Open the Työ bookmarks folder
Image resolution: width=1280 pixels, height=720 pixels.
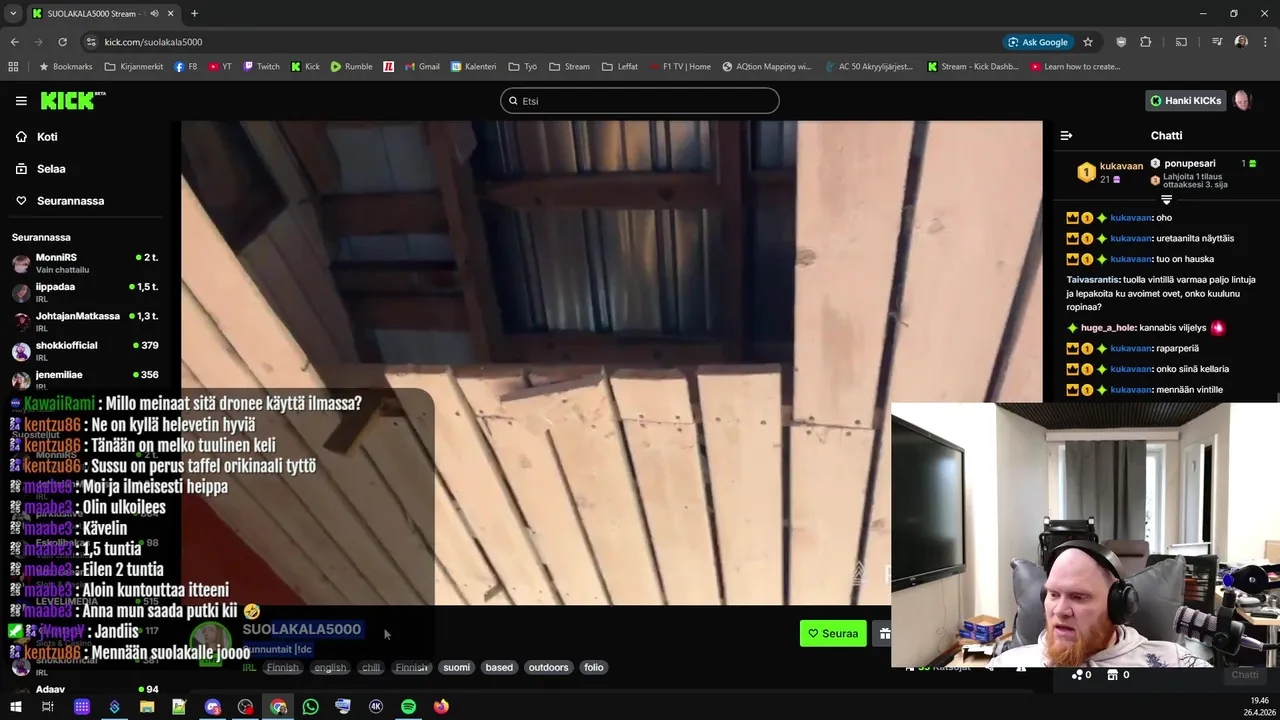(x=523, y=67)
